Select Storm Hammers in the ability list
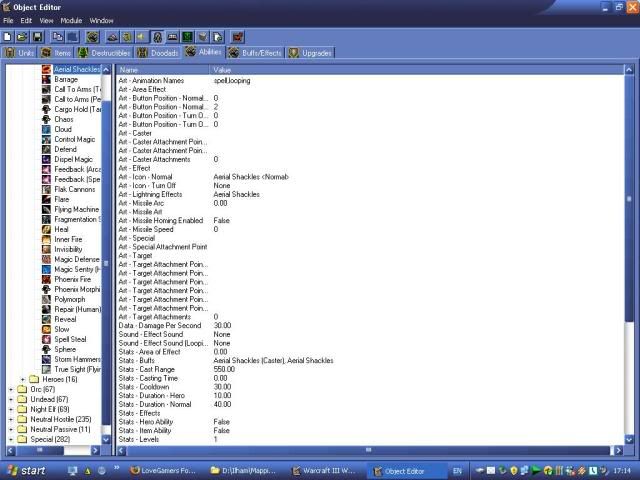 pos(77,359)
